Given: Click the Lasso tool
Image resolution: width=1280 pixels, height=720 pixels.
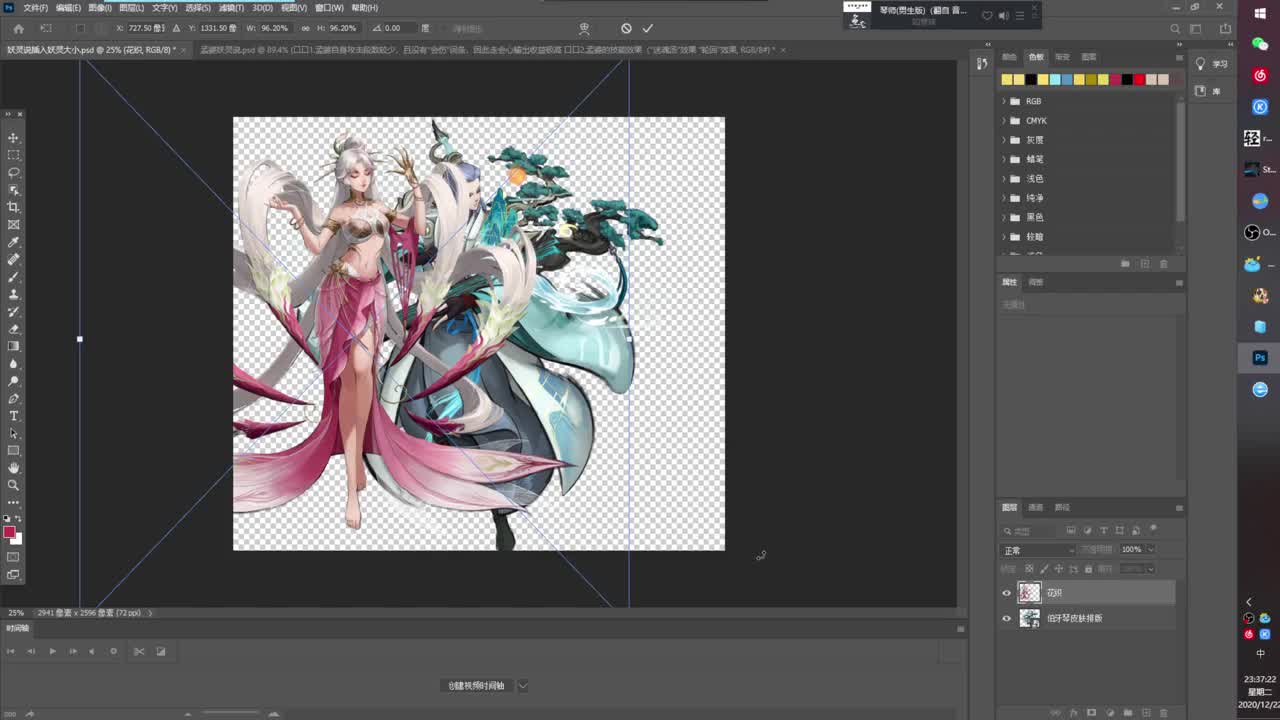Looking at the screenshot, I should coord(13,173).
